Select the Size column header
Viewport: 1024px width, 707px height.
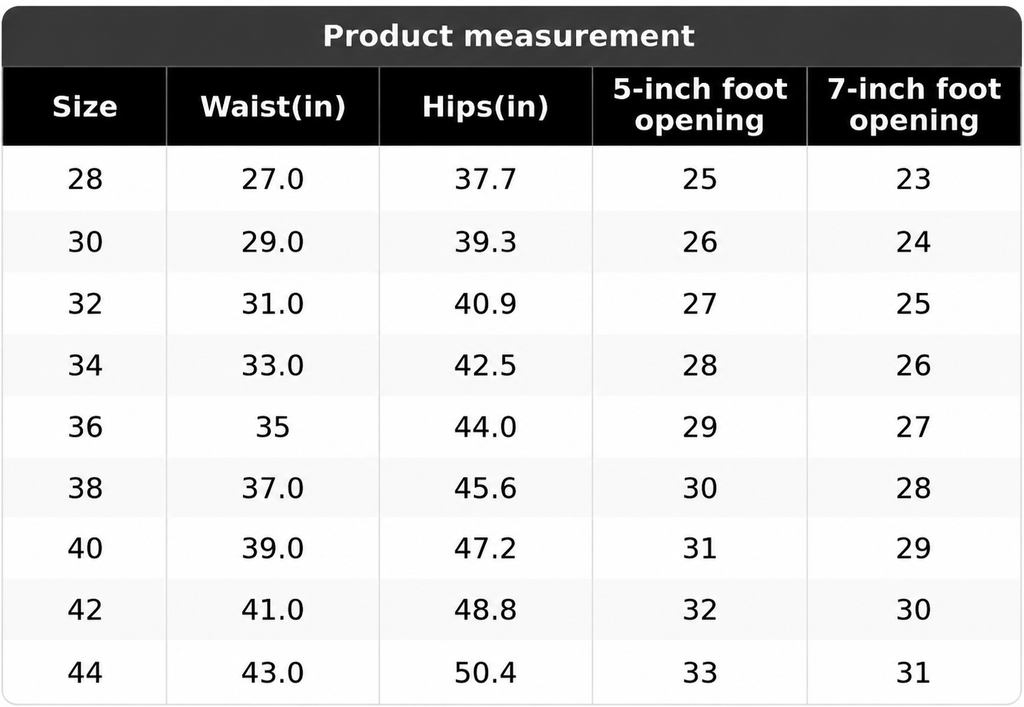click(x=85, y=106)
